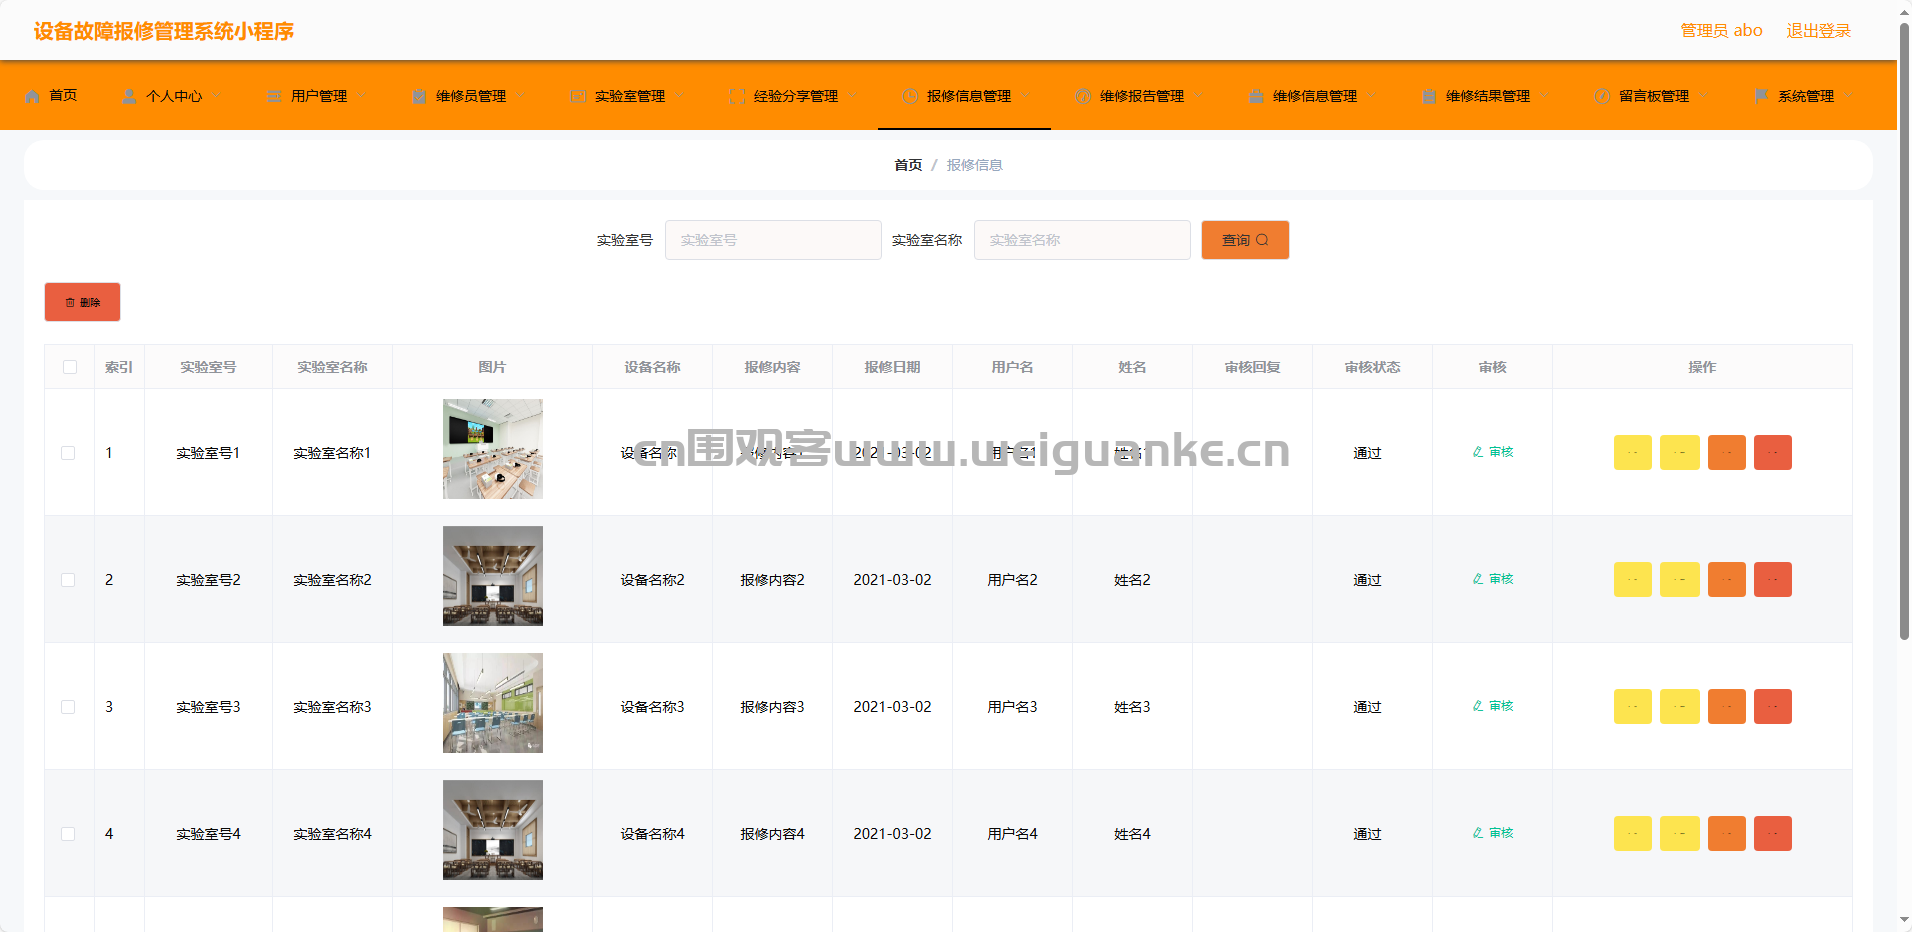1912x932 pixels.
Task: Check the checkbox for row 实验室号2
Action: point(68,580)
